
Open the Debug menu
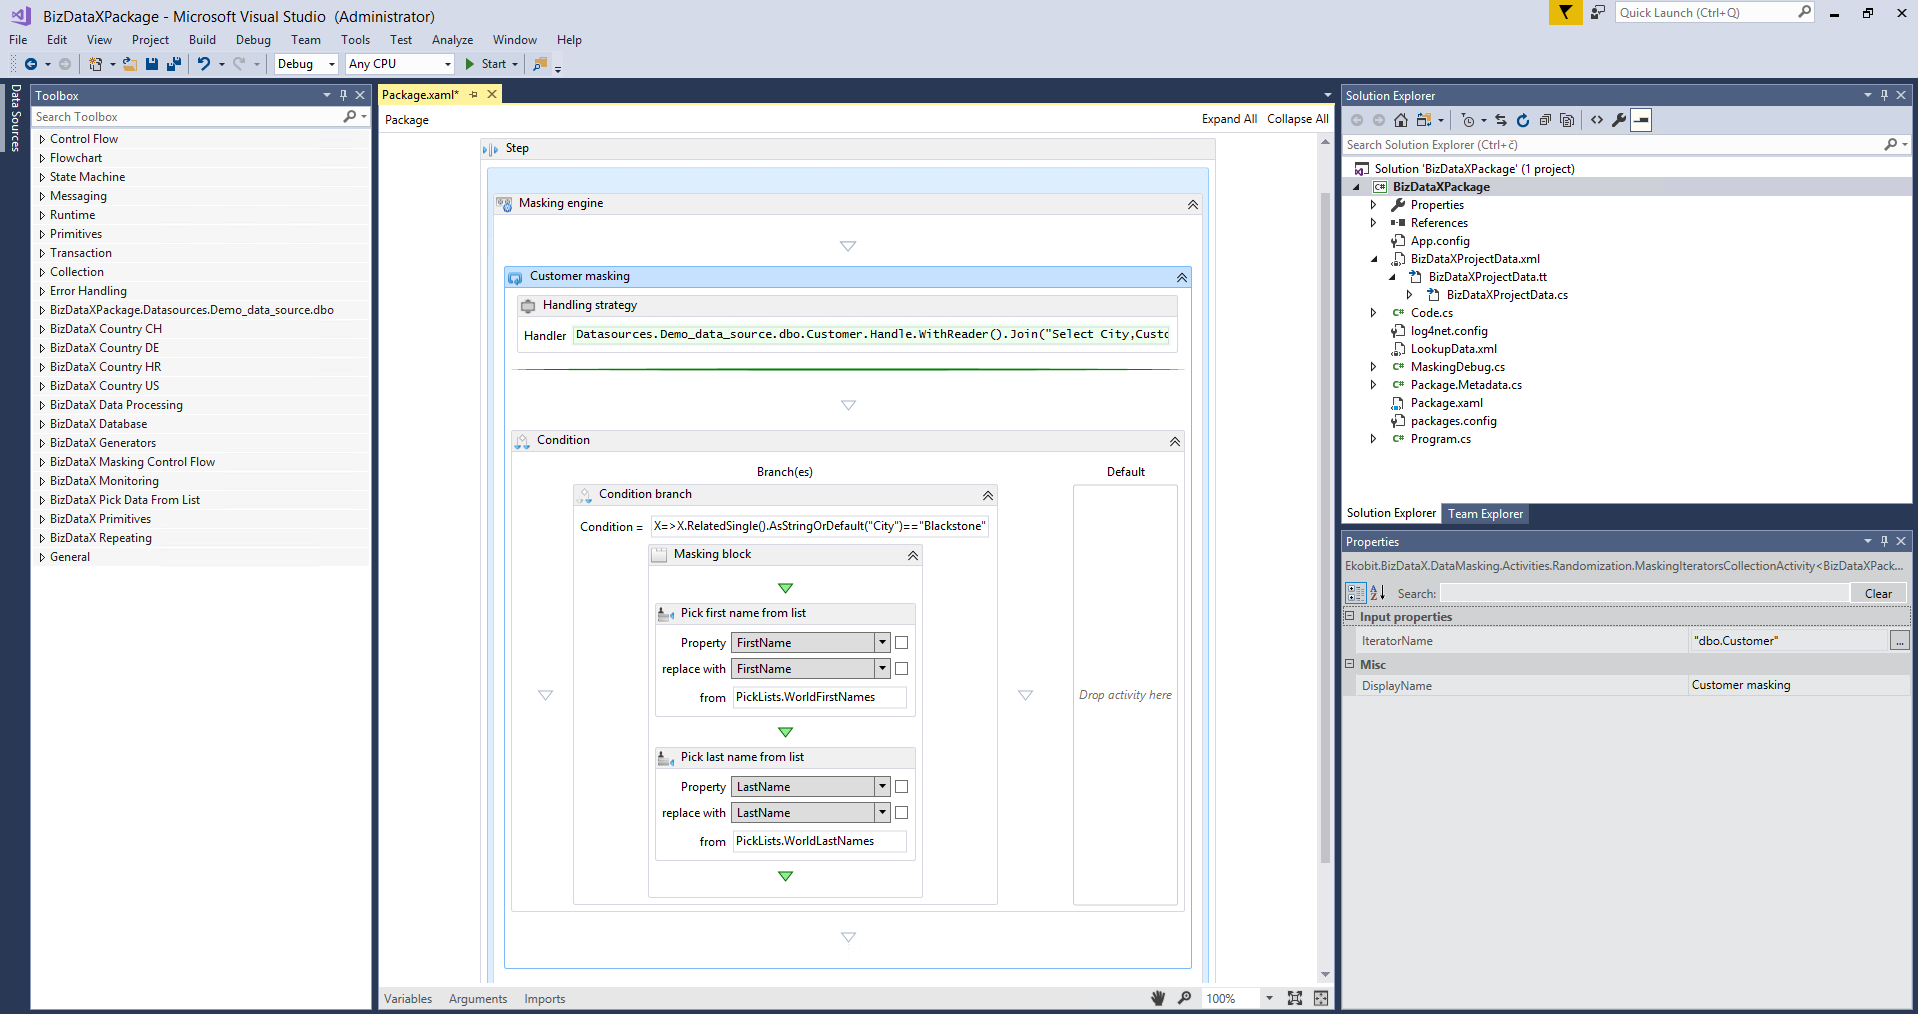click(x=253, y=40)
